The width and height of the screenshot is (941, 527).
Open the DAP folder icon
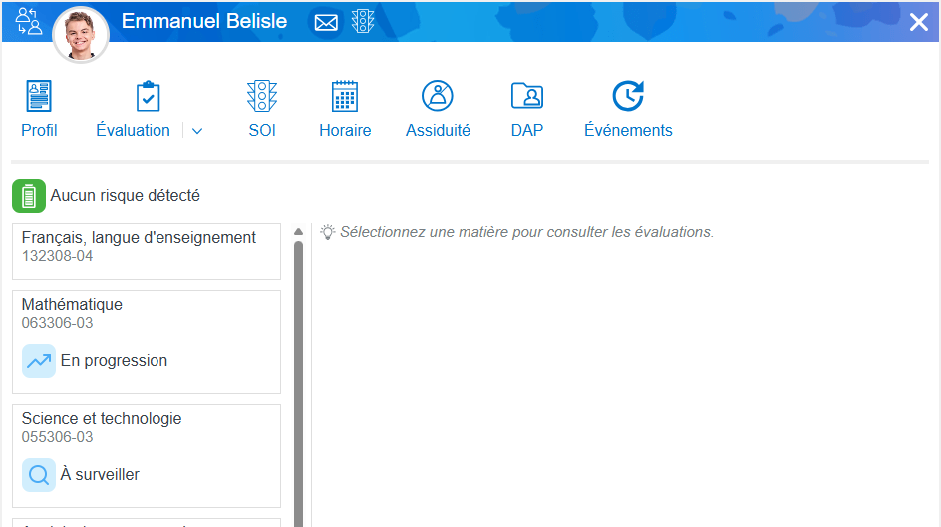526,97
